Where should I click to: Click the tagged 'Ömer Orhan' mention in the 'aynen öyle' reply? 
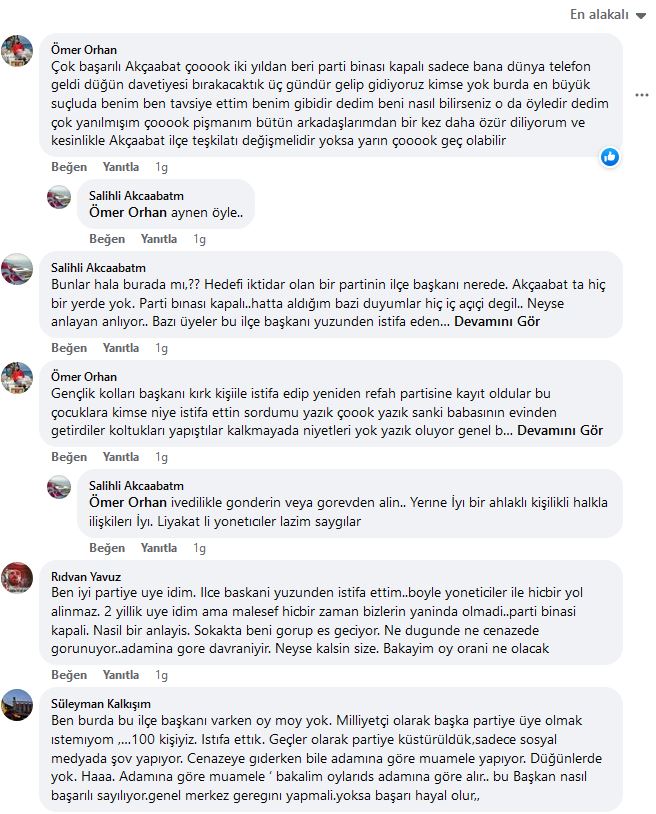point(128,212)
